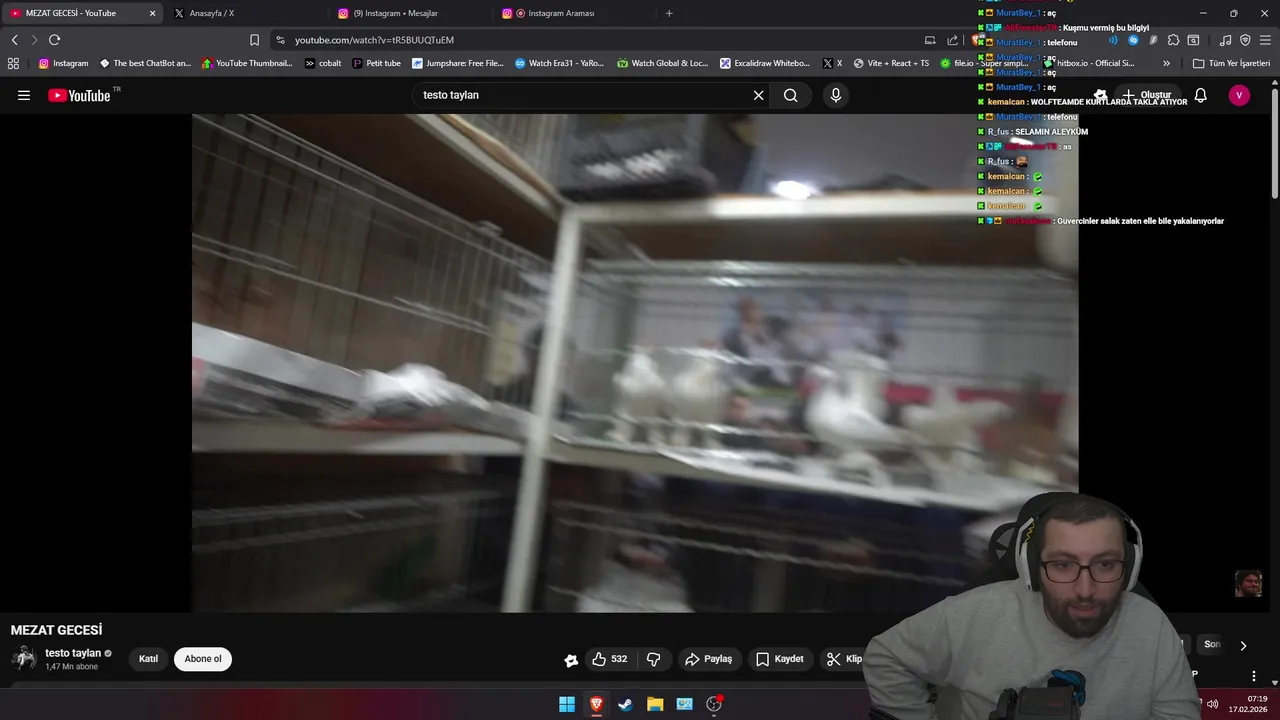
Task: Open Watch Era31 bookmark
Action: pyautogui.click(x=559, y=63)
